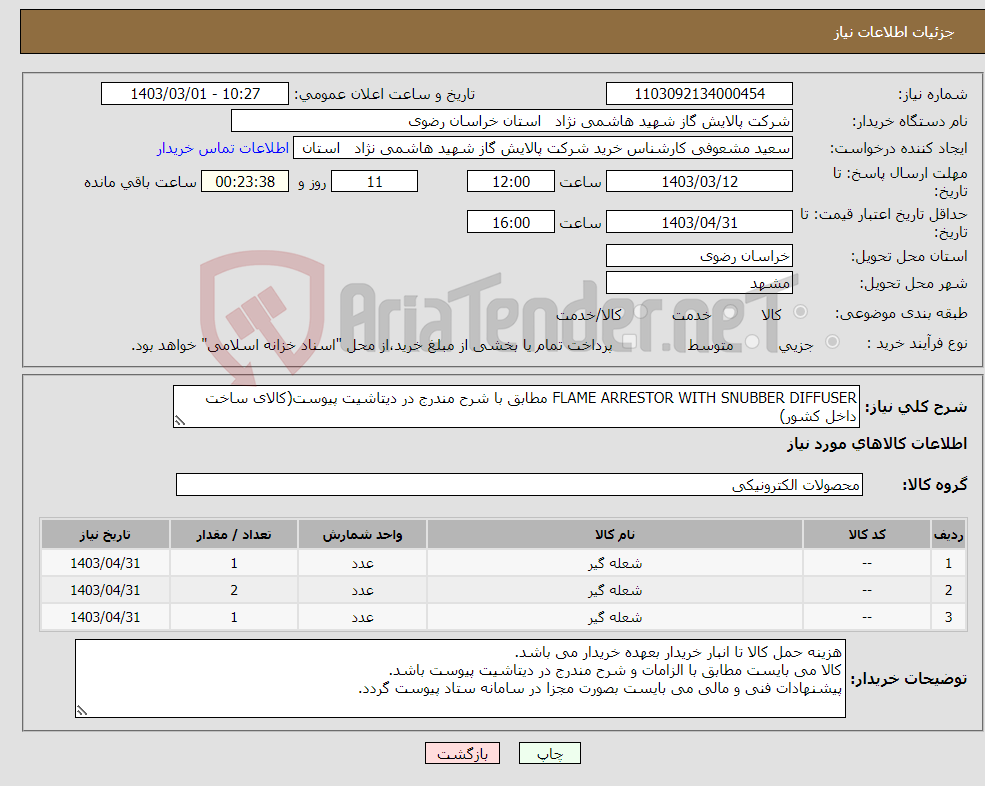
Task: Select the کالا/خدمت radio button
Action: 640,312
